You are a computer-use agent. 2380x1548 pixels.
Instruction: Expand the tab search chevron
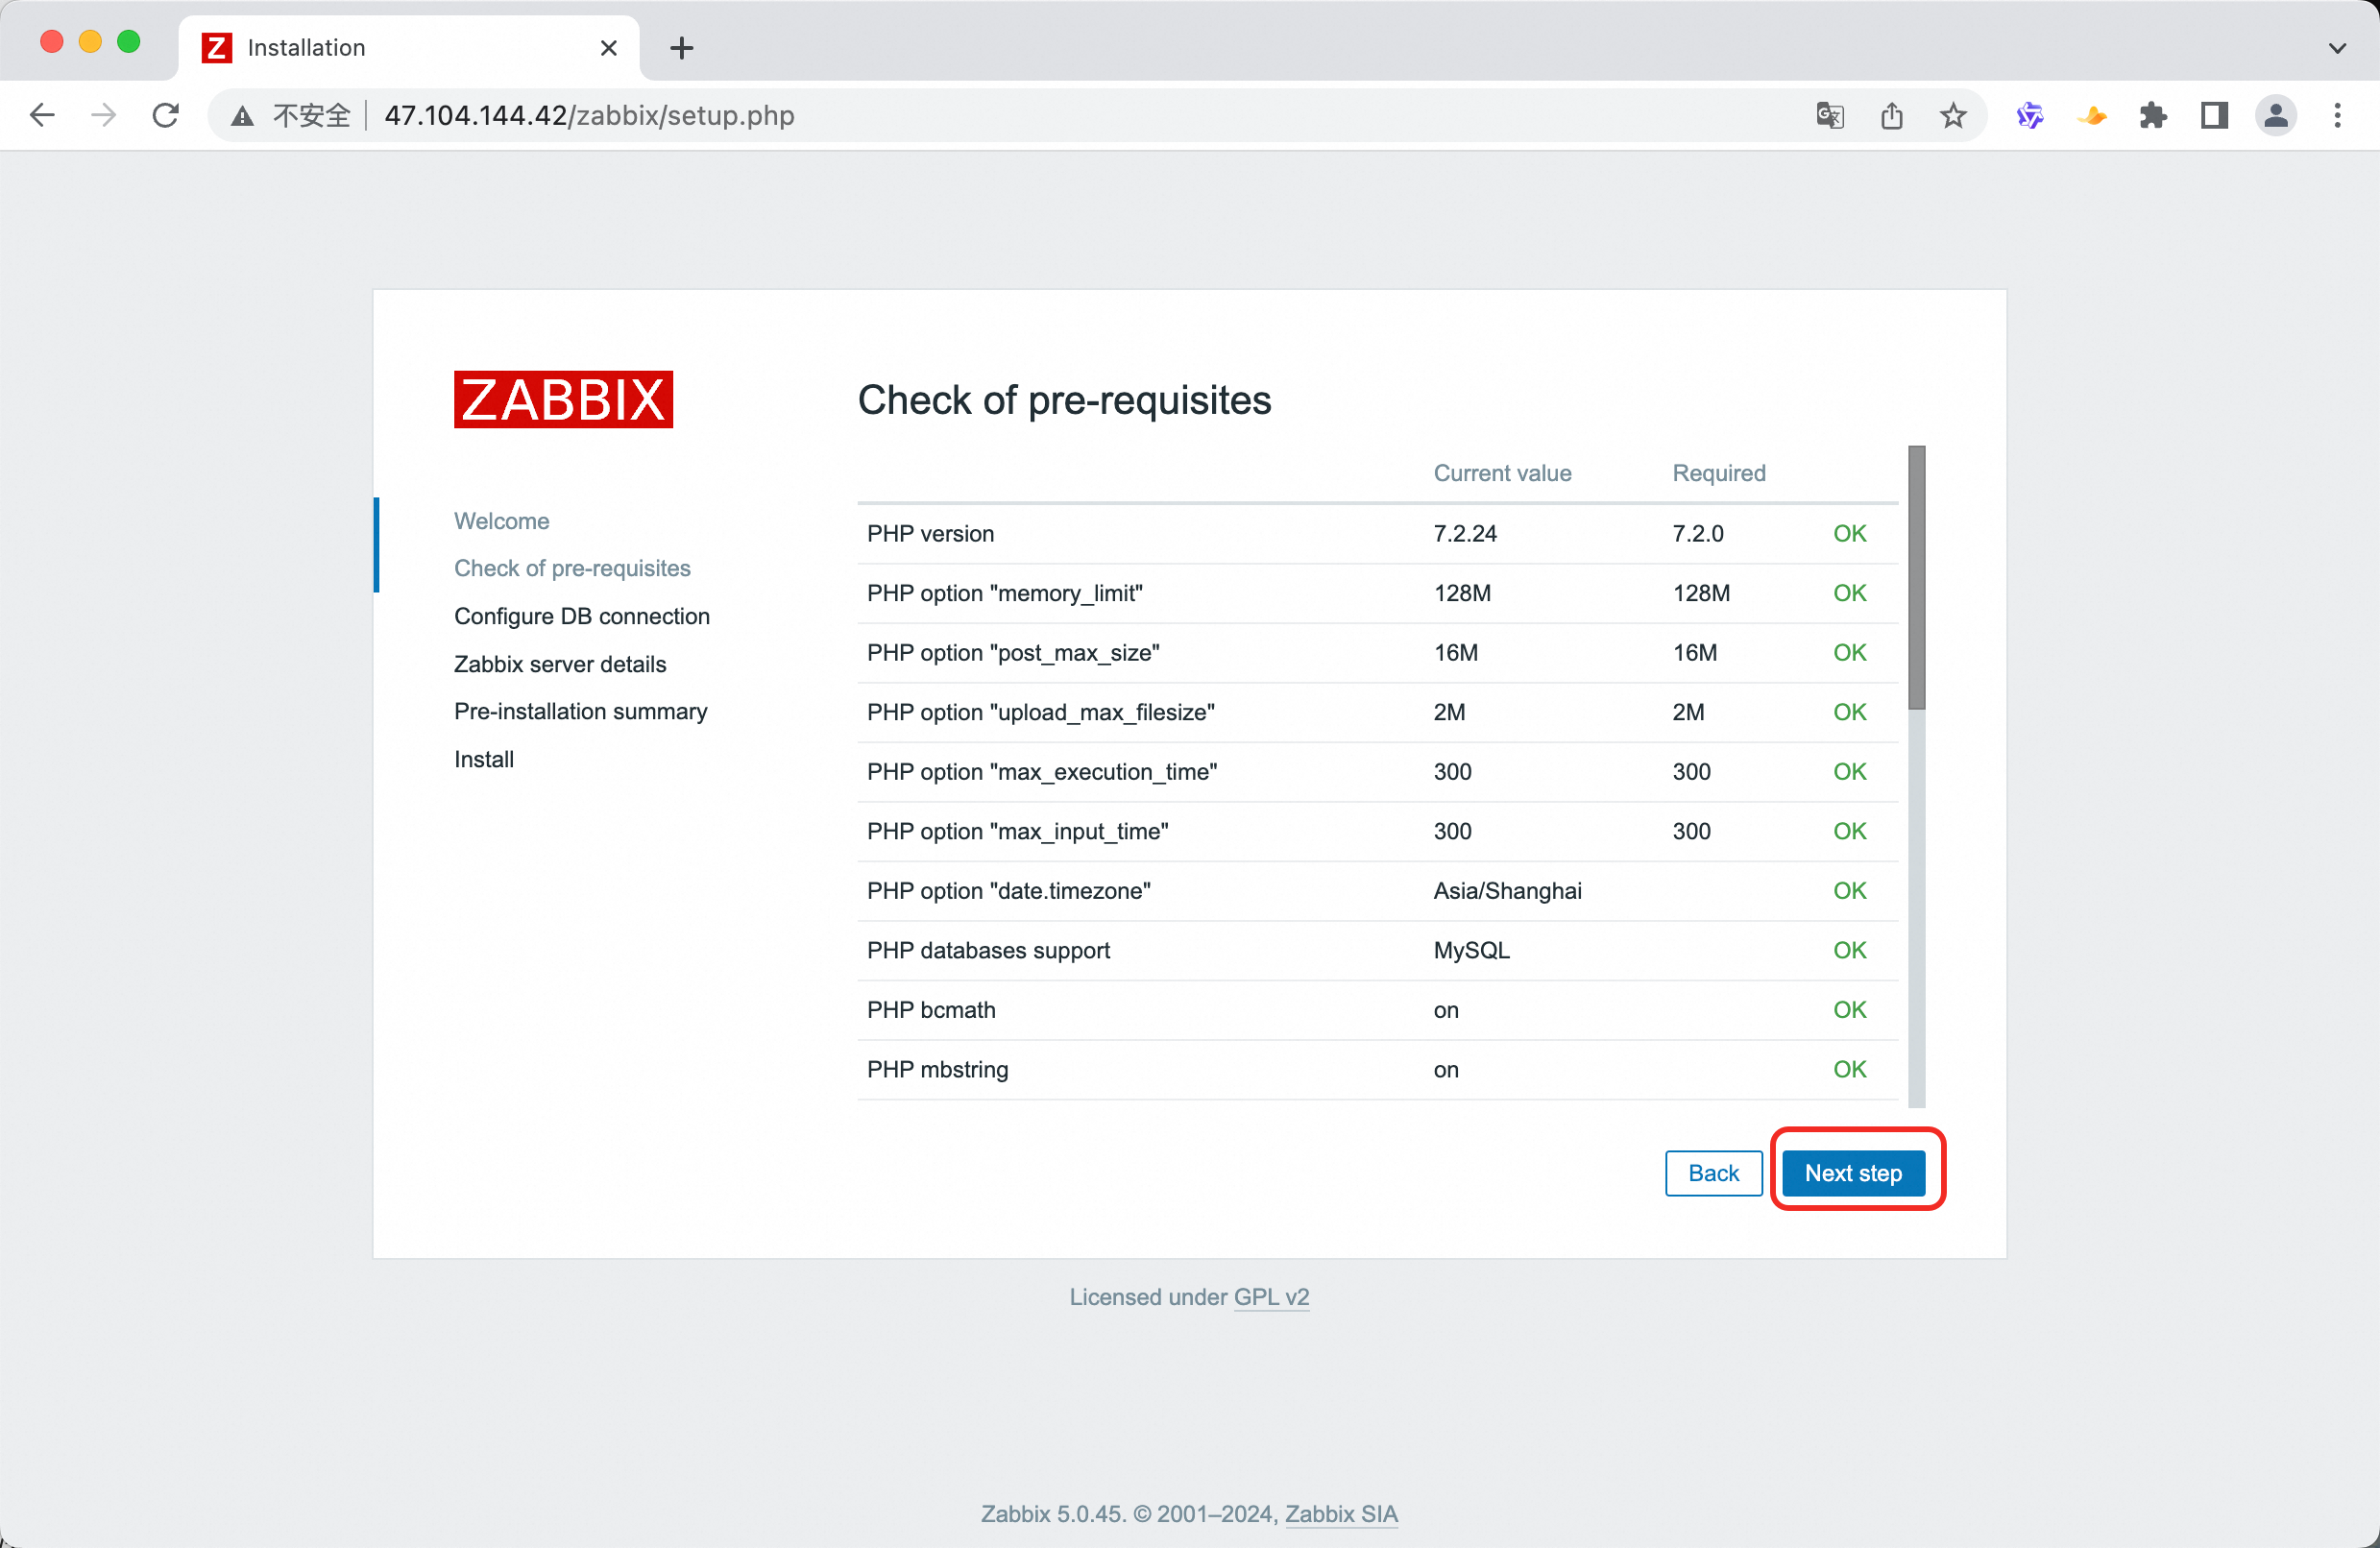tap(2337, 48)
